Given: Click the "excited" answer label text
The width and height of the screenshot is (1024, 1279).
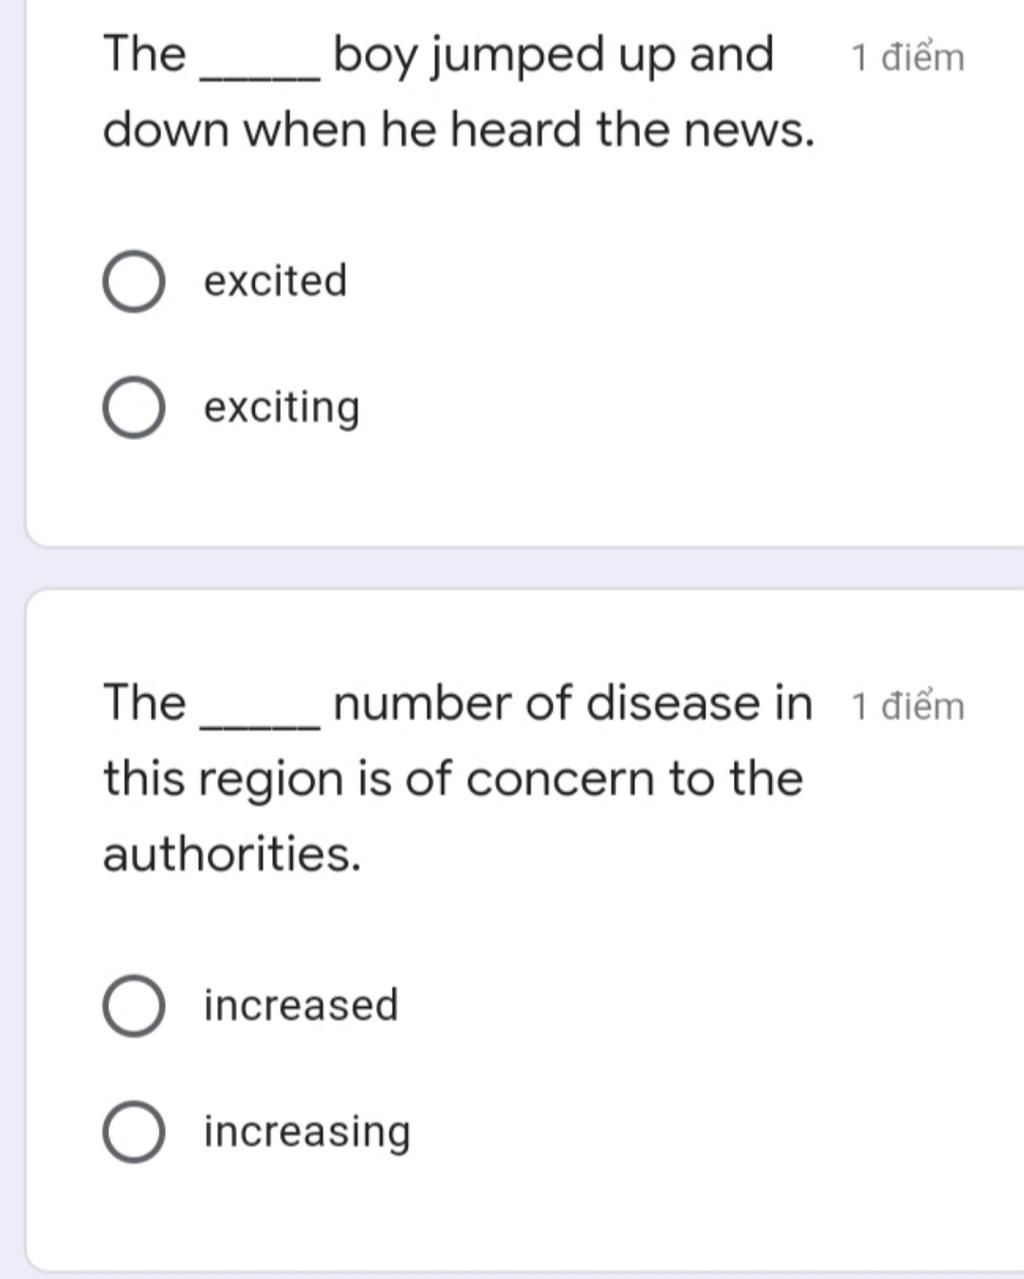Looking at the screenshot, I should (275, 281).
